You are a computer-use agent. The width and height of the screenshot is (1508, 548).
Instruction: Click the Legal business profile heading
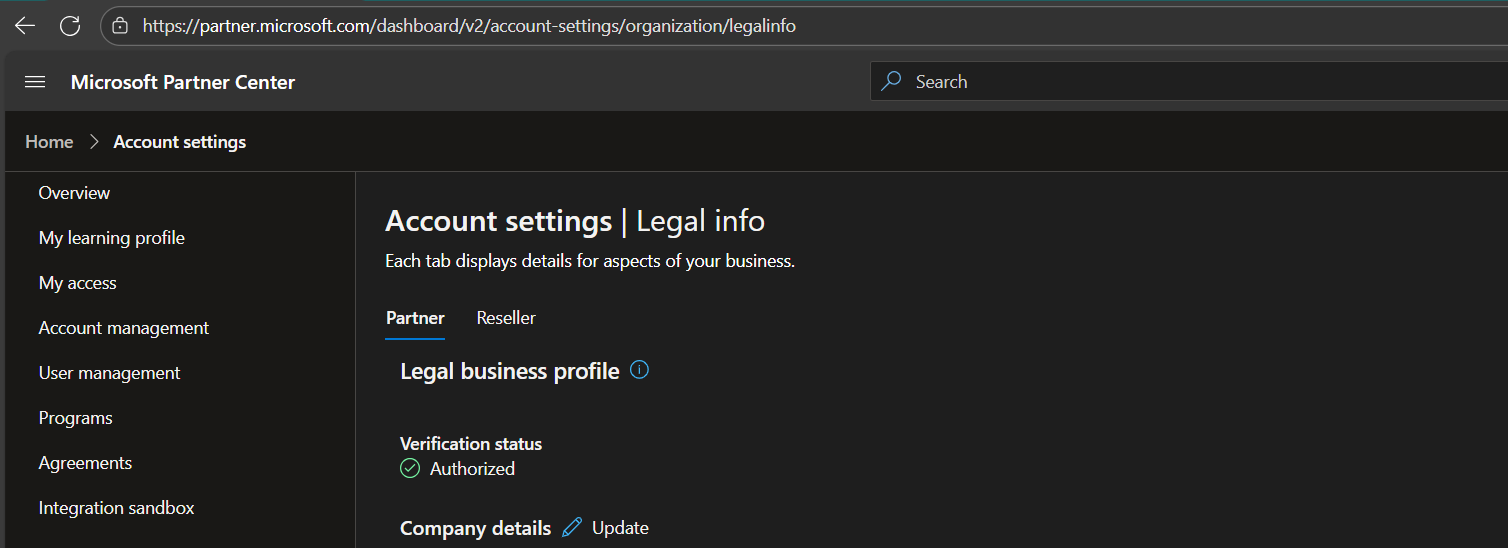point(510,371)
